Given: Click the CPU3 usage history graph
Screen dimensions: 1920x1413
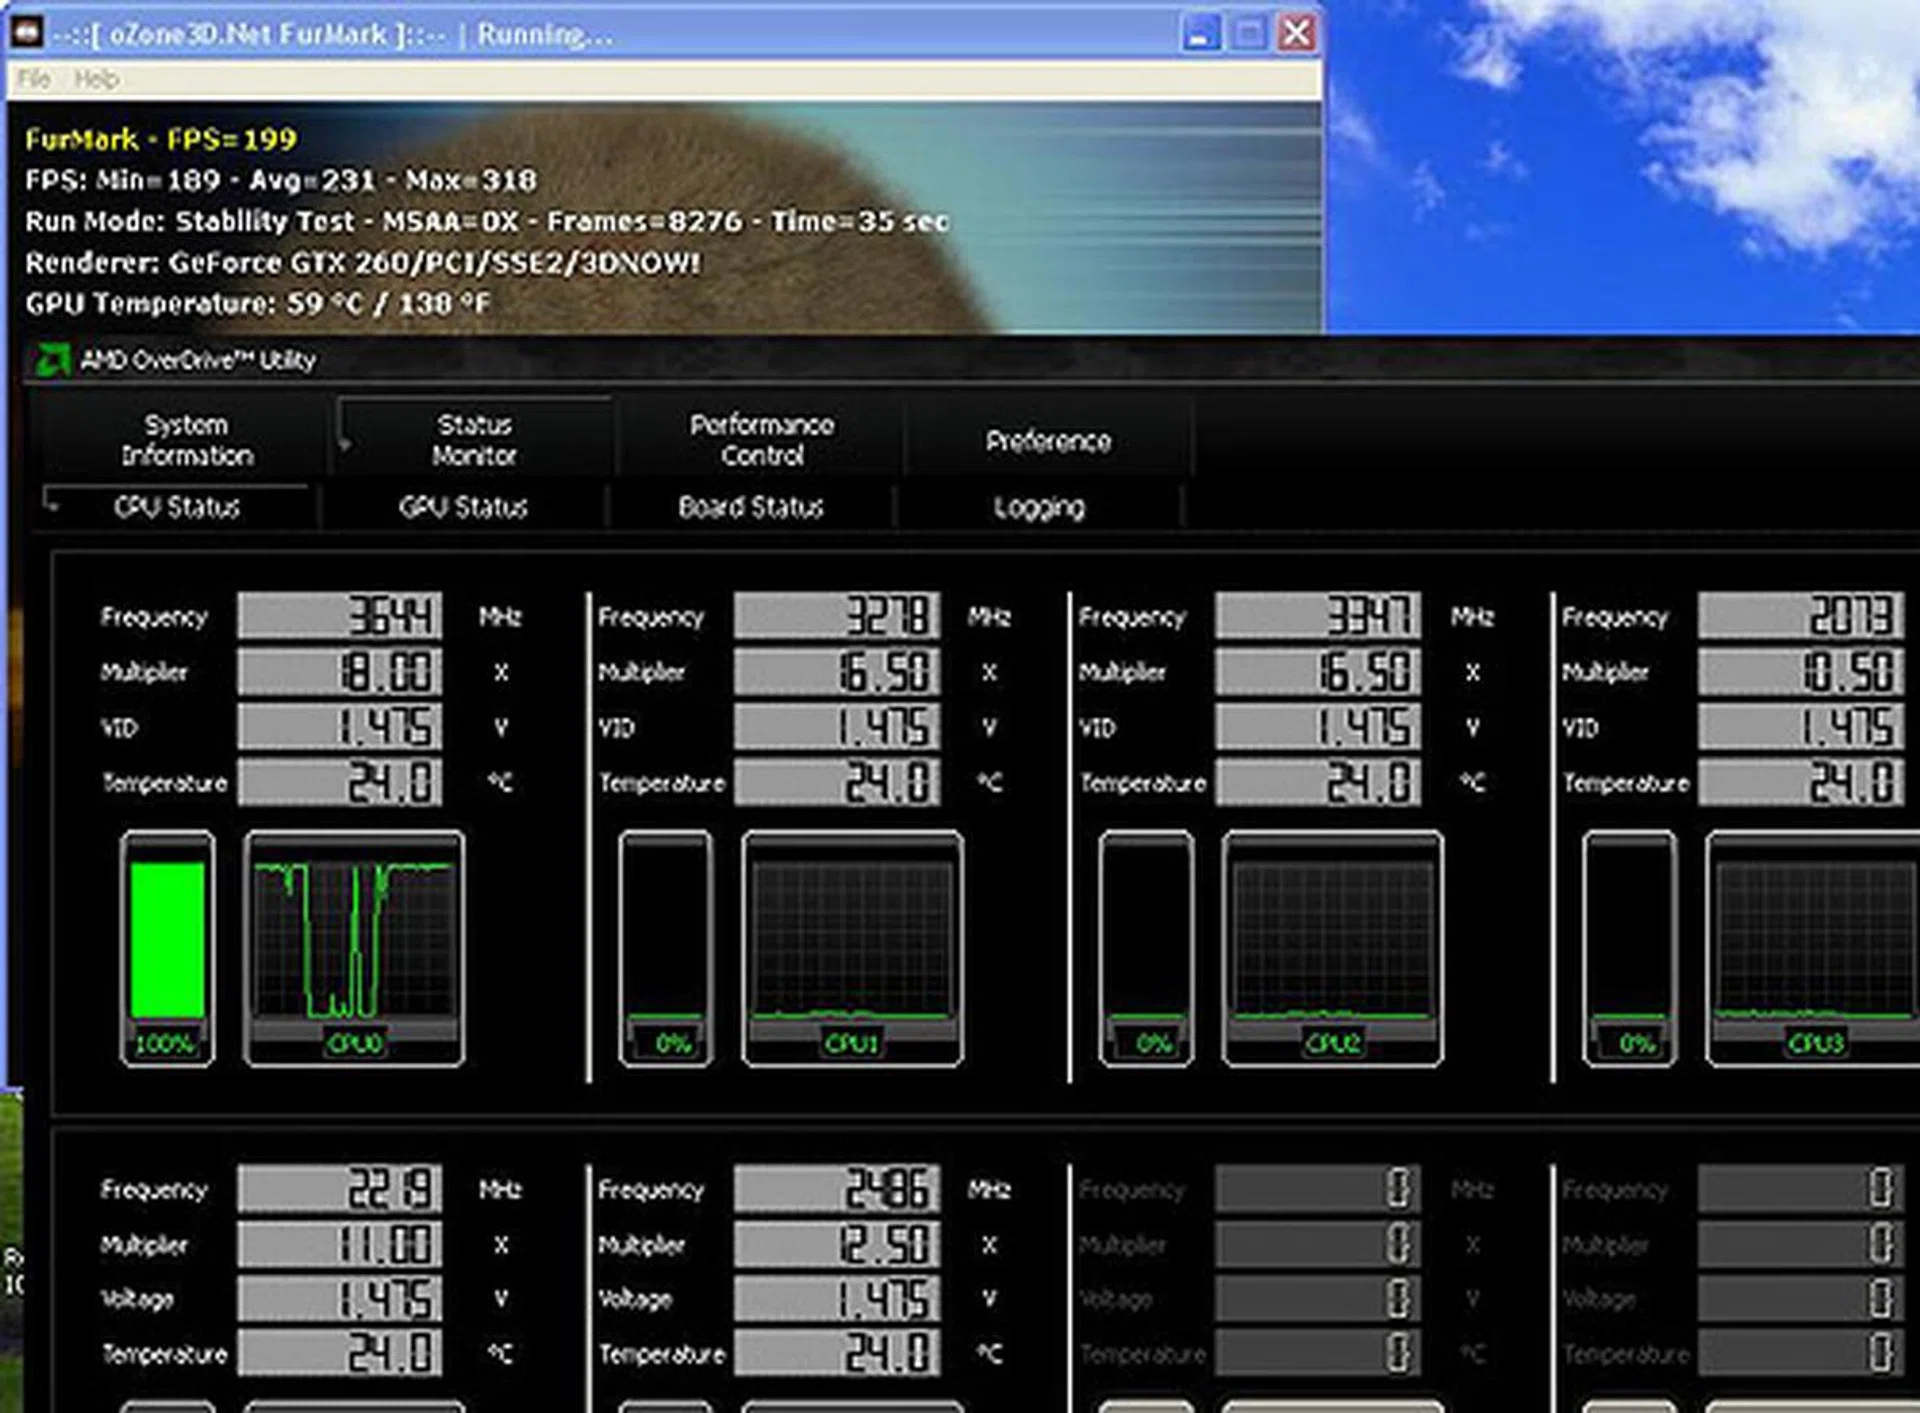Looking at the screenshot, I should click(x=1814, y=941).
